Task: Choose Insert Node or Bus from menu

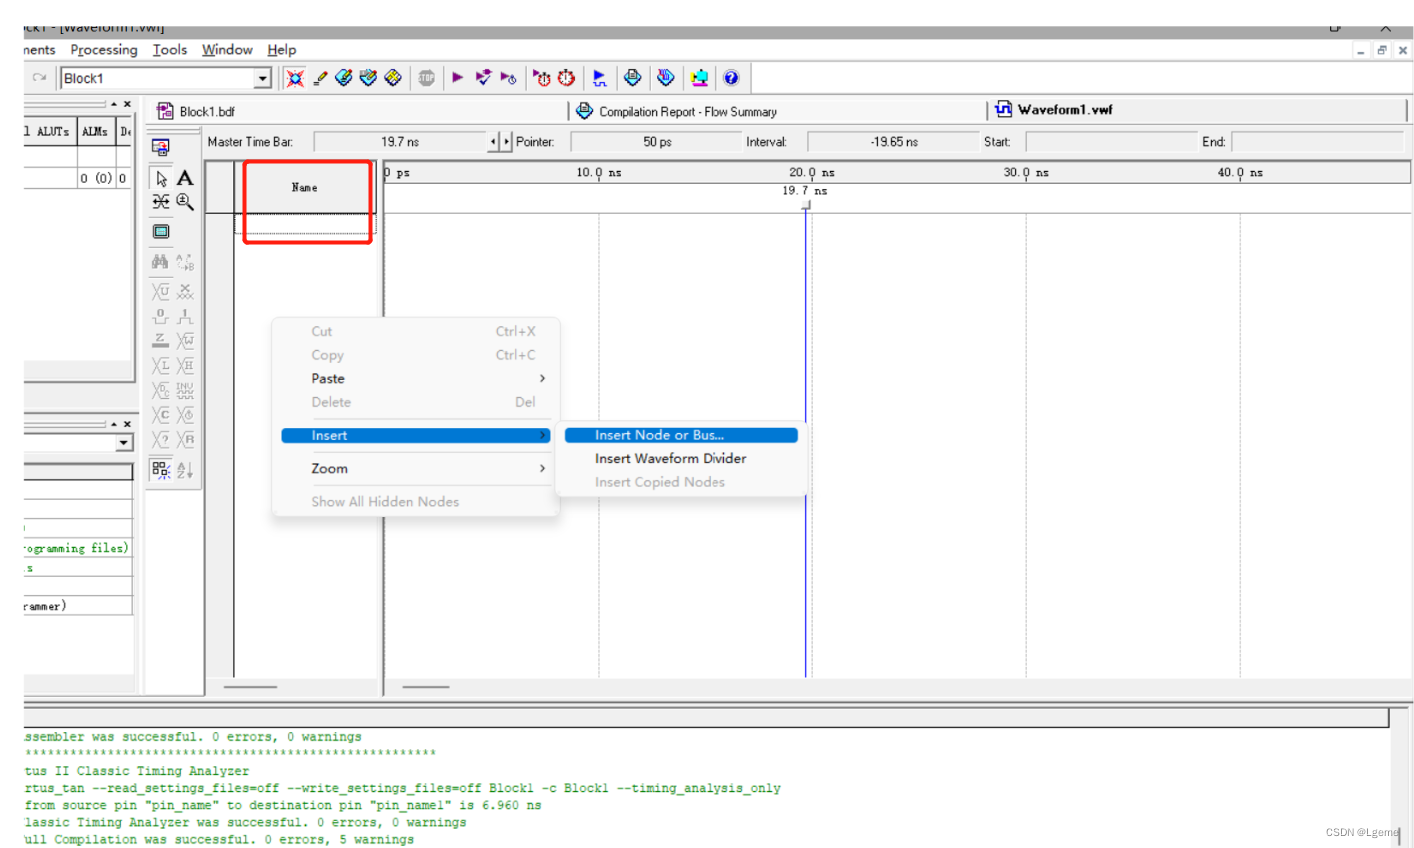Action: pos(660,434)
